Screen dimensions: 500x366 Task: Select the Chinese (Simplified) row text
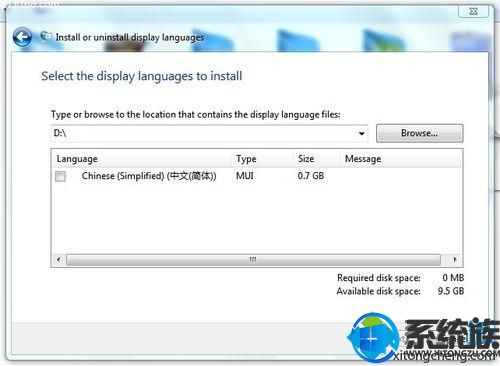click(x=149, y=176)
